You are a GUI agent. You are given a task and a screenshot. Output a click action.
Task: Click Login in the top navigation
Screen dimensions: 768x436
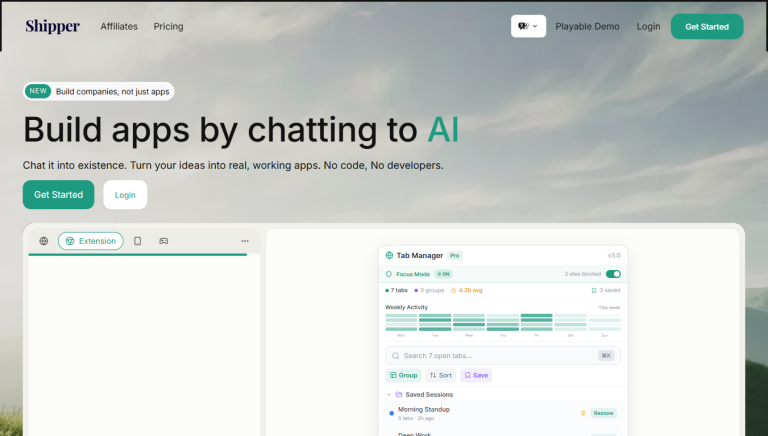point(648,26)
